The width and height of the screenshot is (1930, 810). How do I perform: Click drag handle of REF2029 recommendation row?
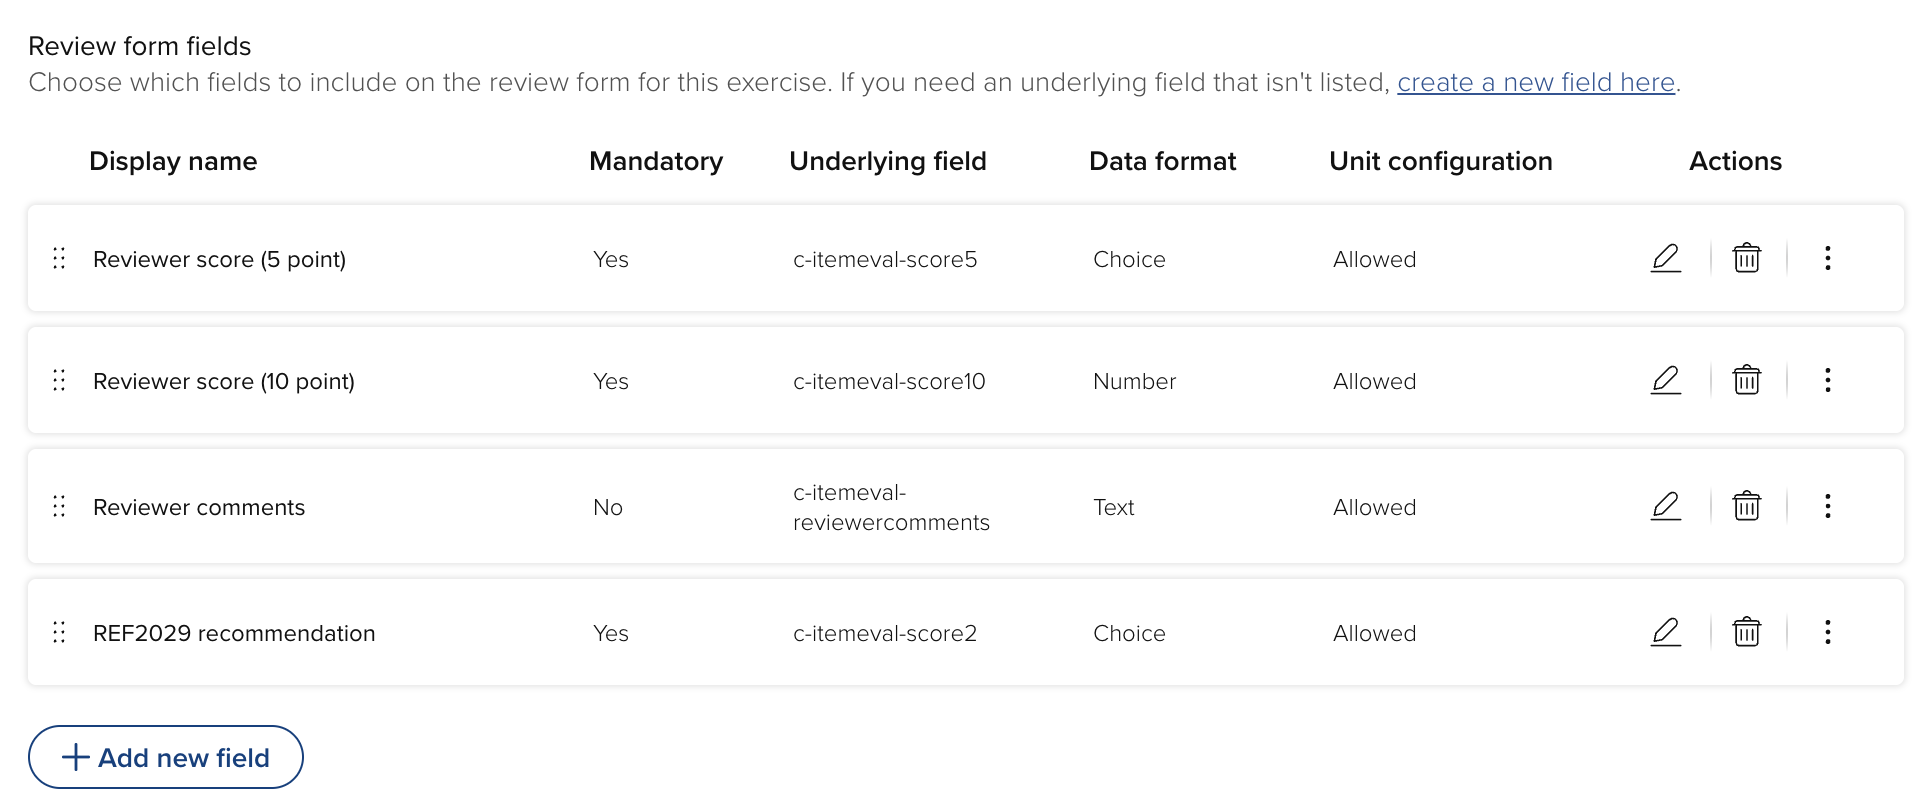[x=59, y=633]
